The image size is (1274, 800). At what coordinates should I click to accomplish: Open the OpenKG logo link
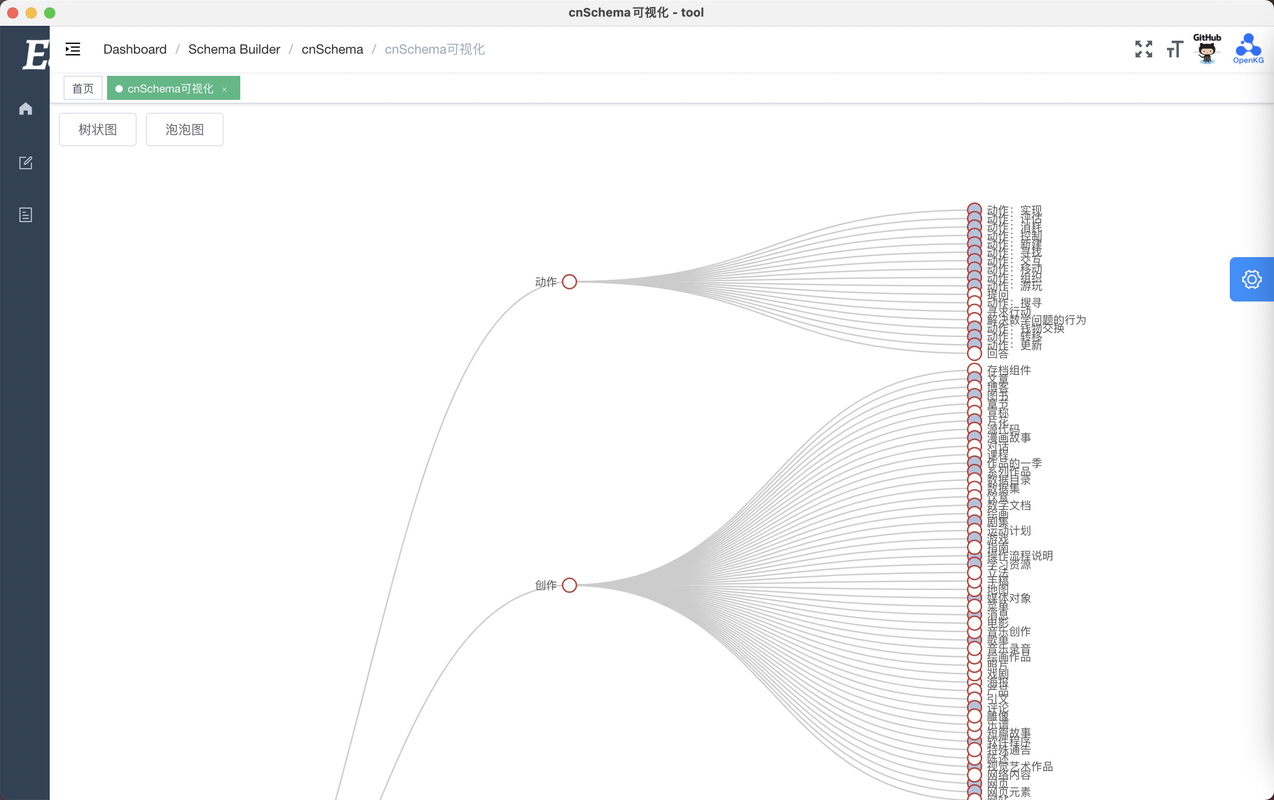(x=1248, y=48)
